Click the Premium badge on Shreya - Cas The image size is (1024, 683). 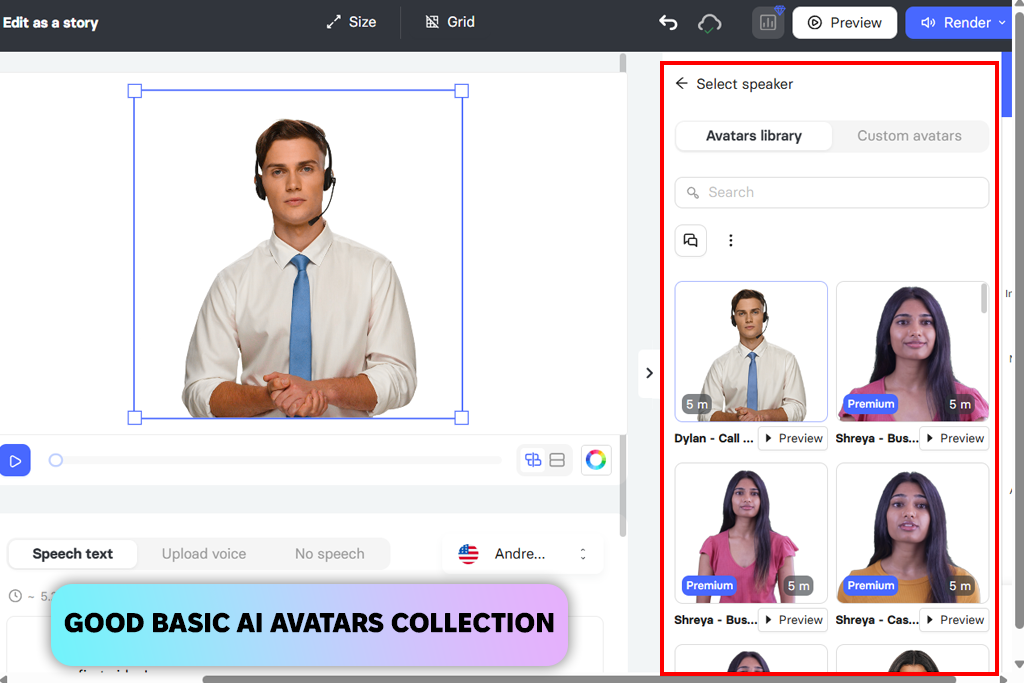point(871,586)
